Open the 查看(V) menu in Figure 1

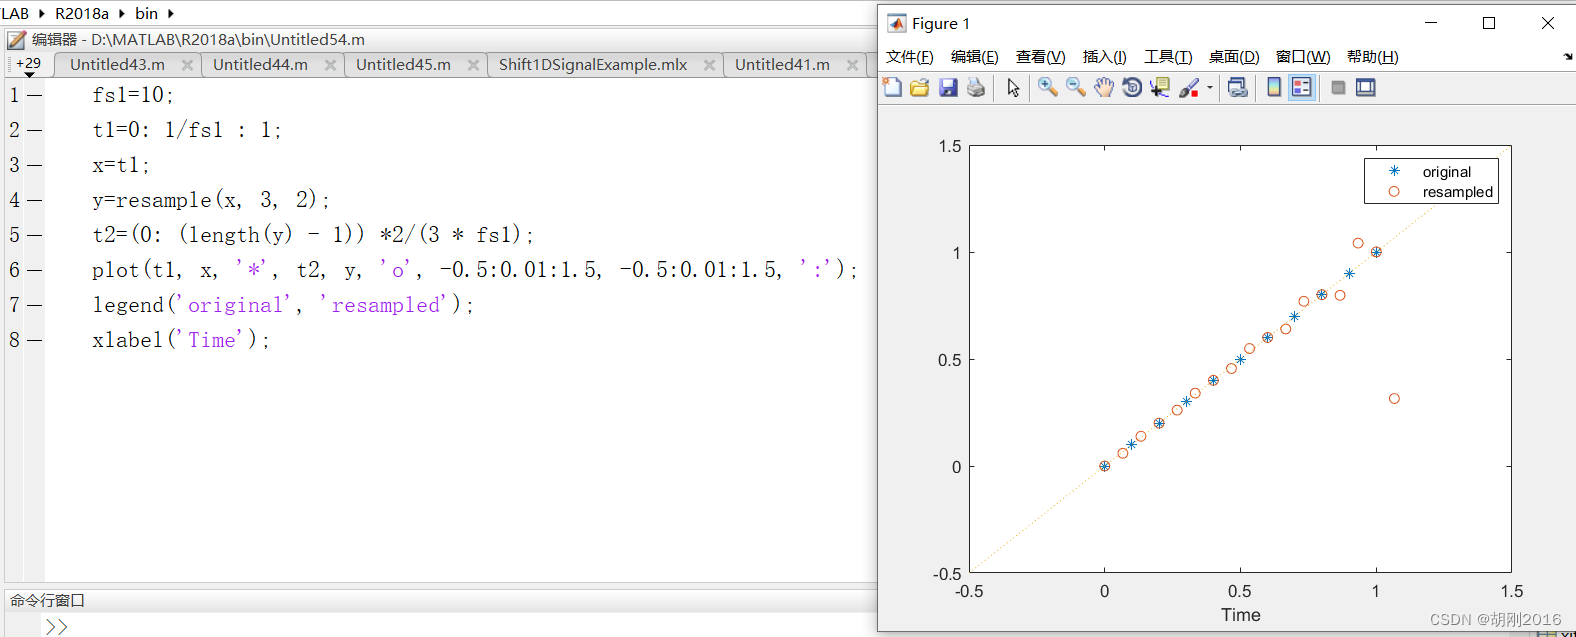[1040, 57]
